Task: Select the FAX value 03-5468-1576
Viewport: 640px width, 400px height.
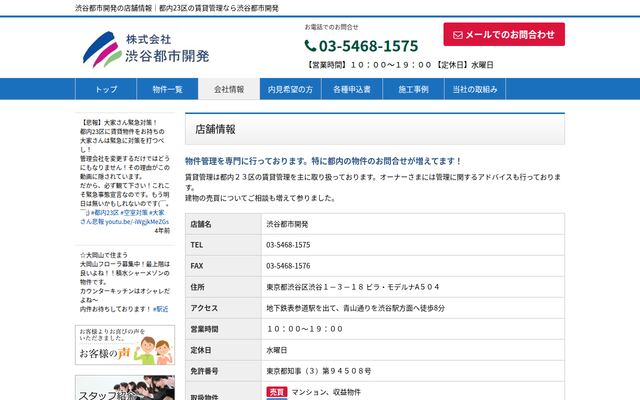Action: (288, 266)
